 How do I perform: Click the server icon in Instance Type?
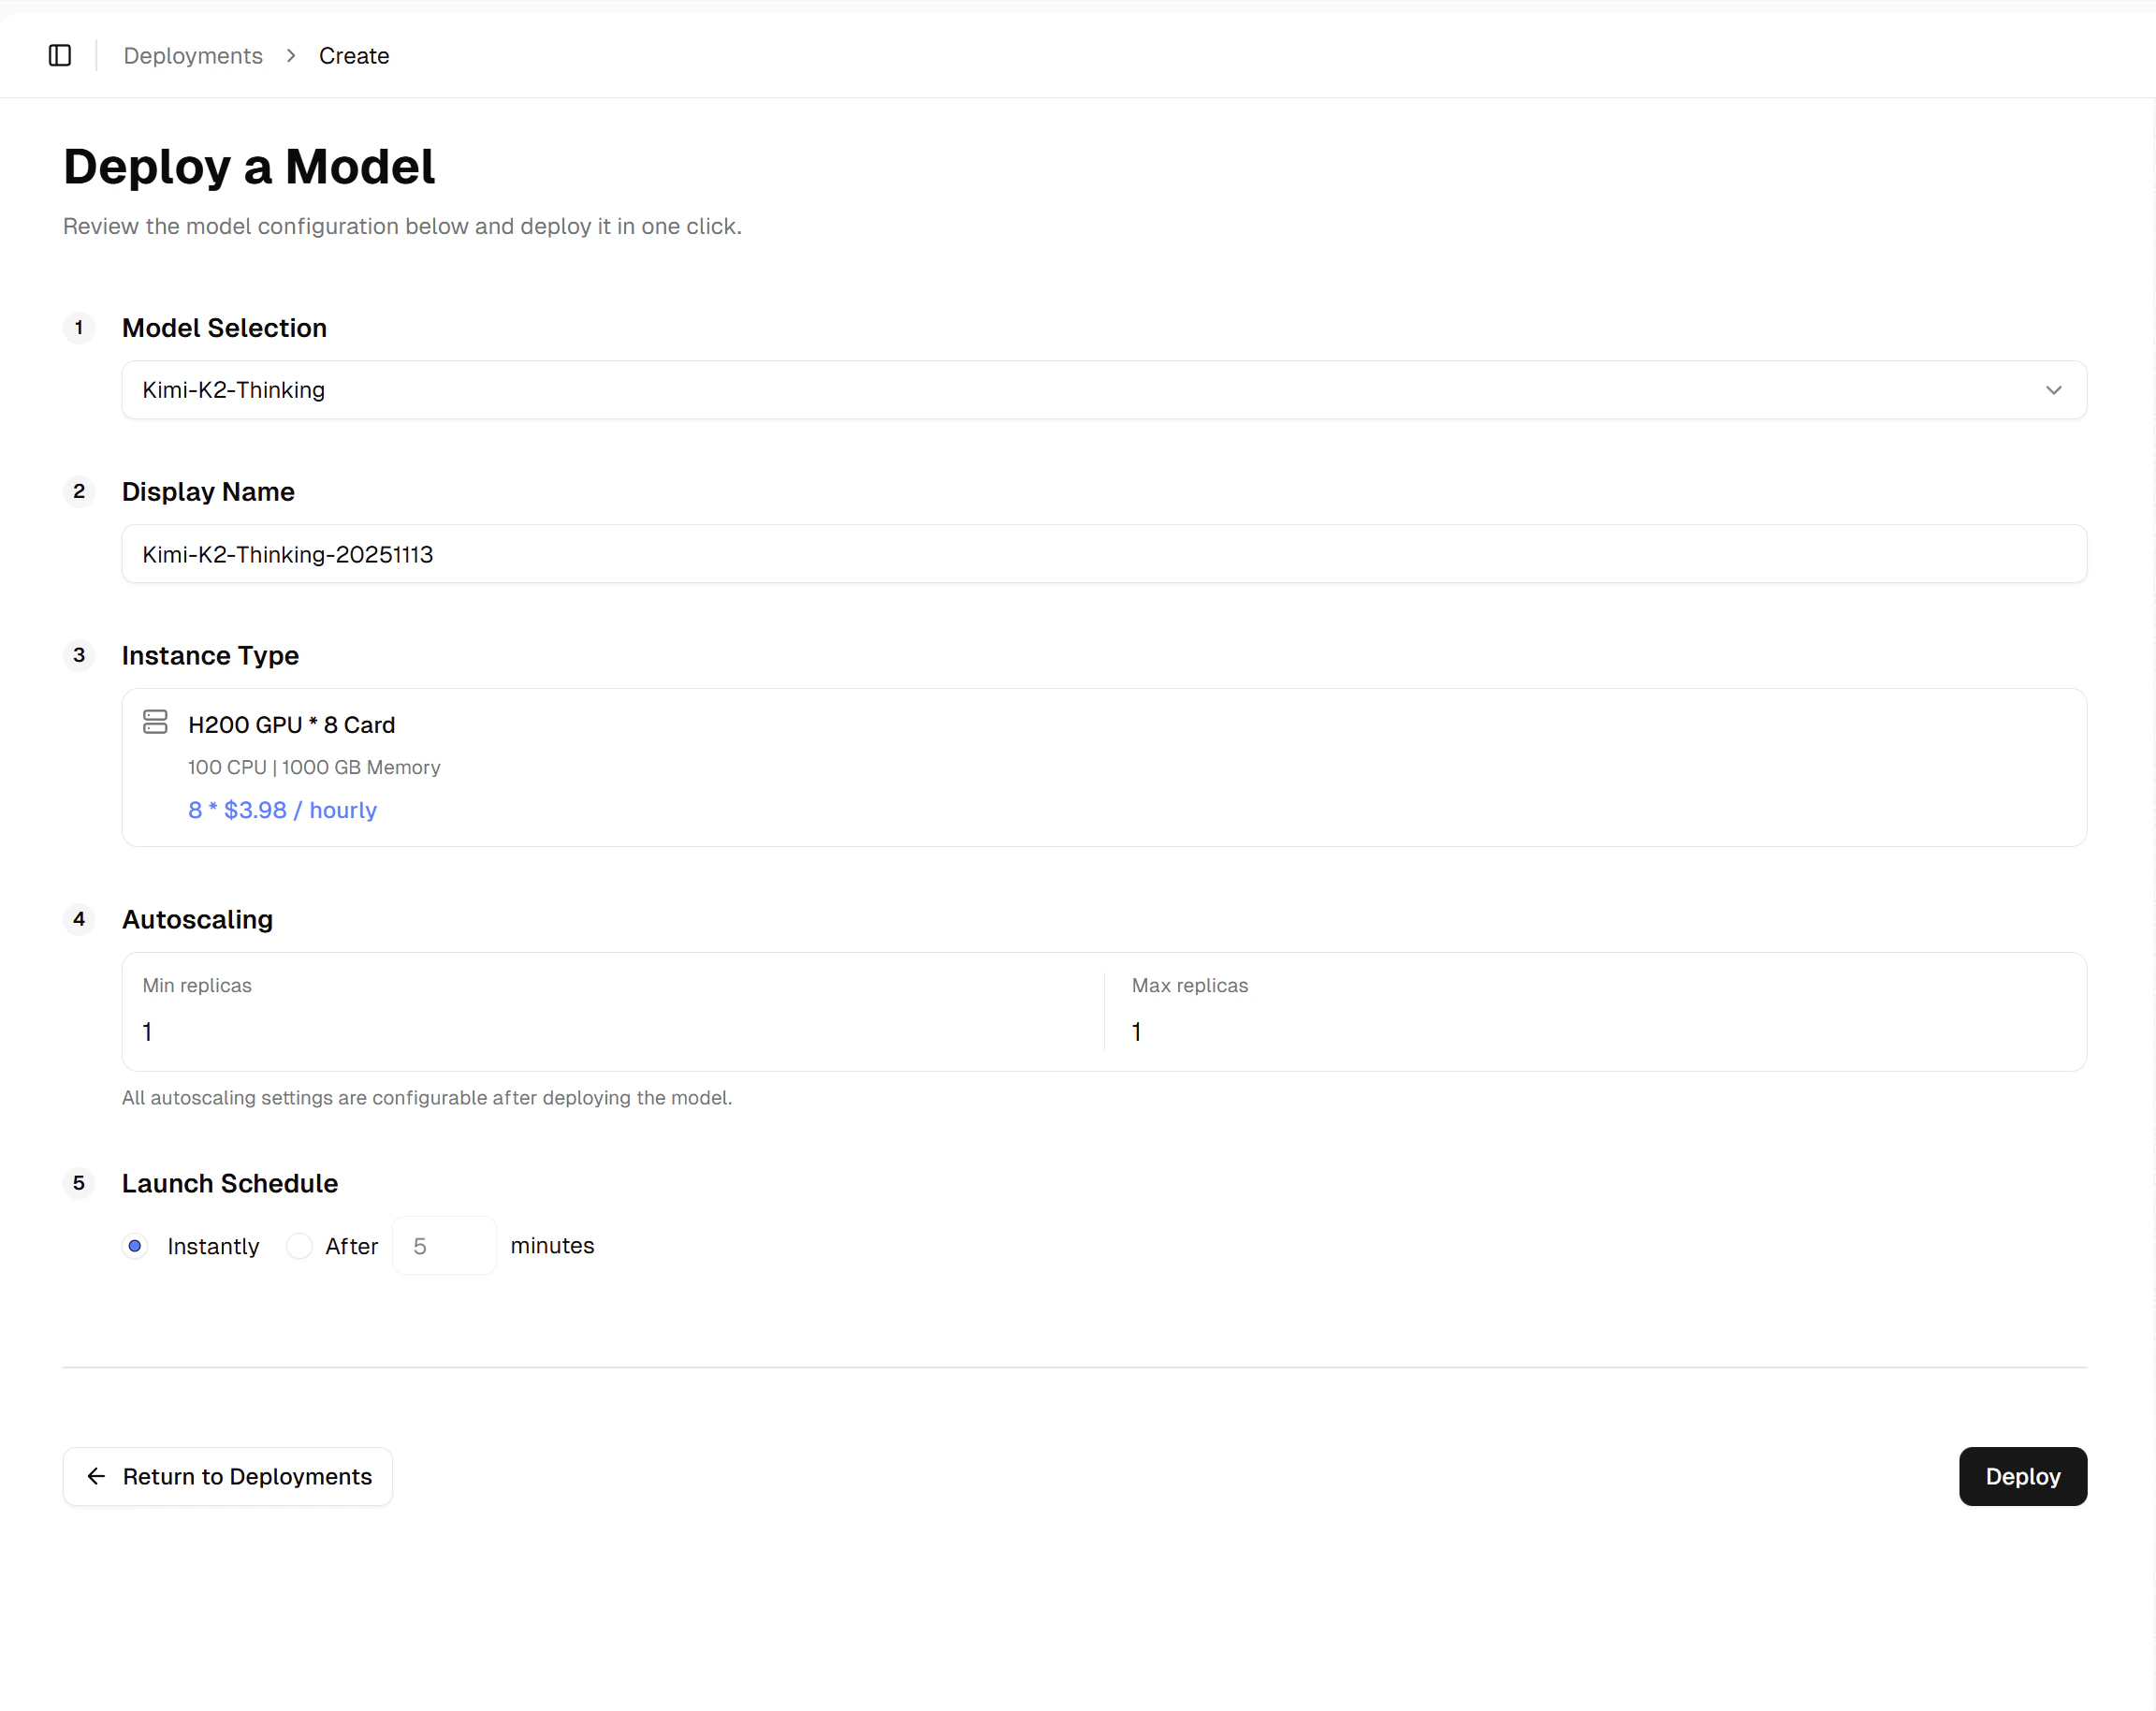click(155, 722)
